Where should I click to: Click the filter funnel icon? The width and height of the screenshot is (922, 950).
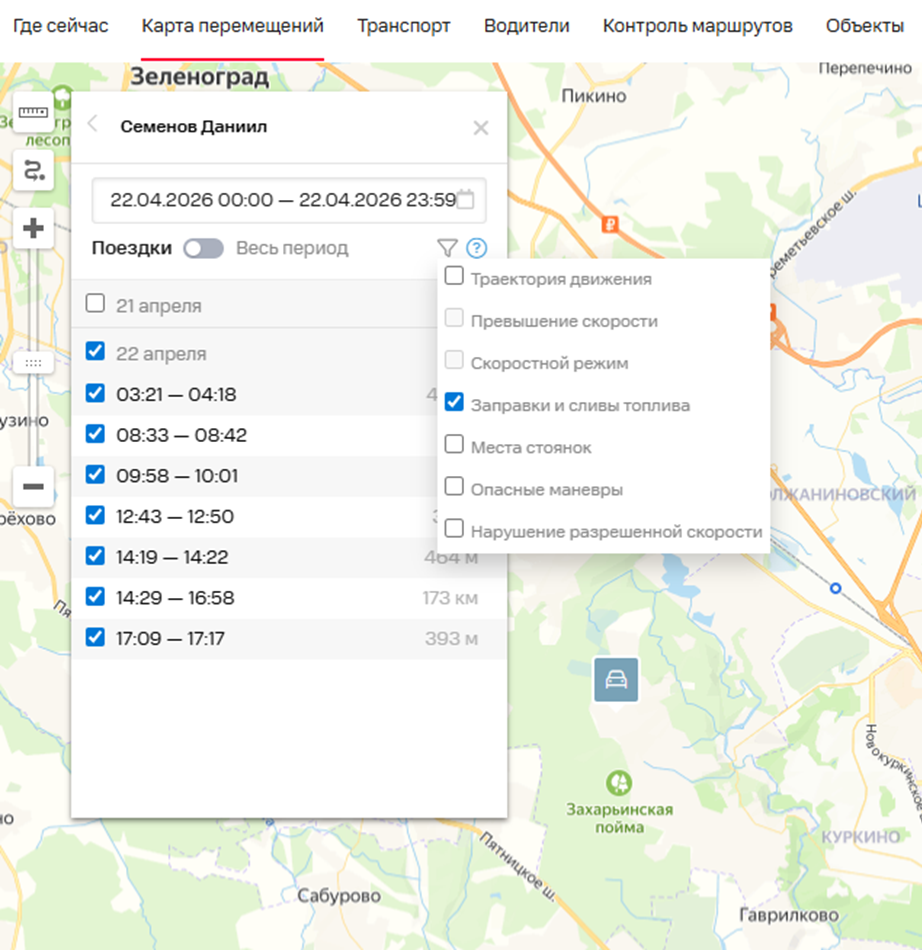click(446, 248)
